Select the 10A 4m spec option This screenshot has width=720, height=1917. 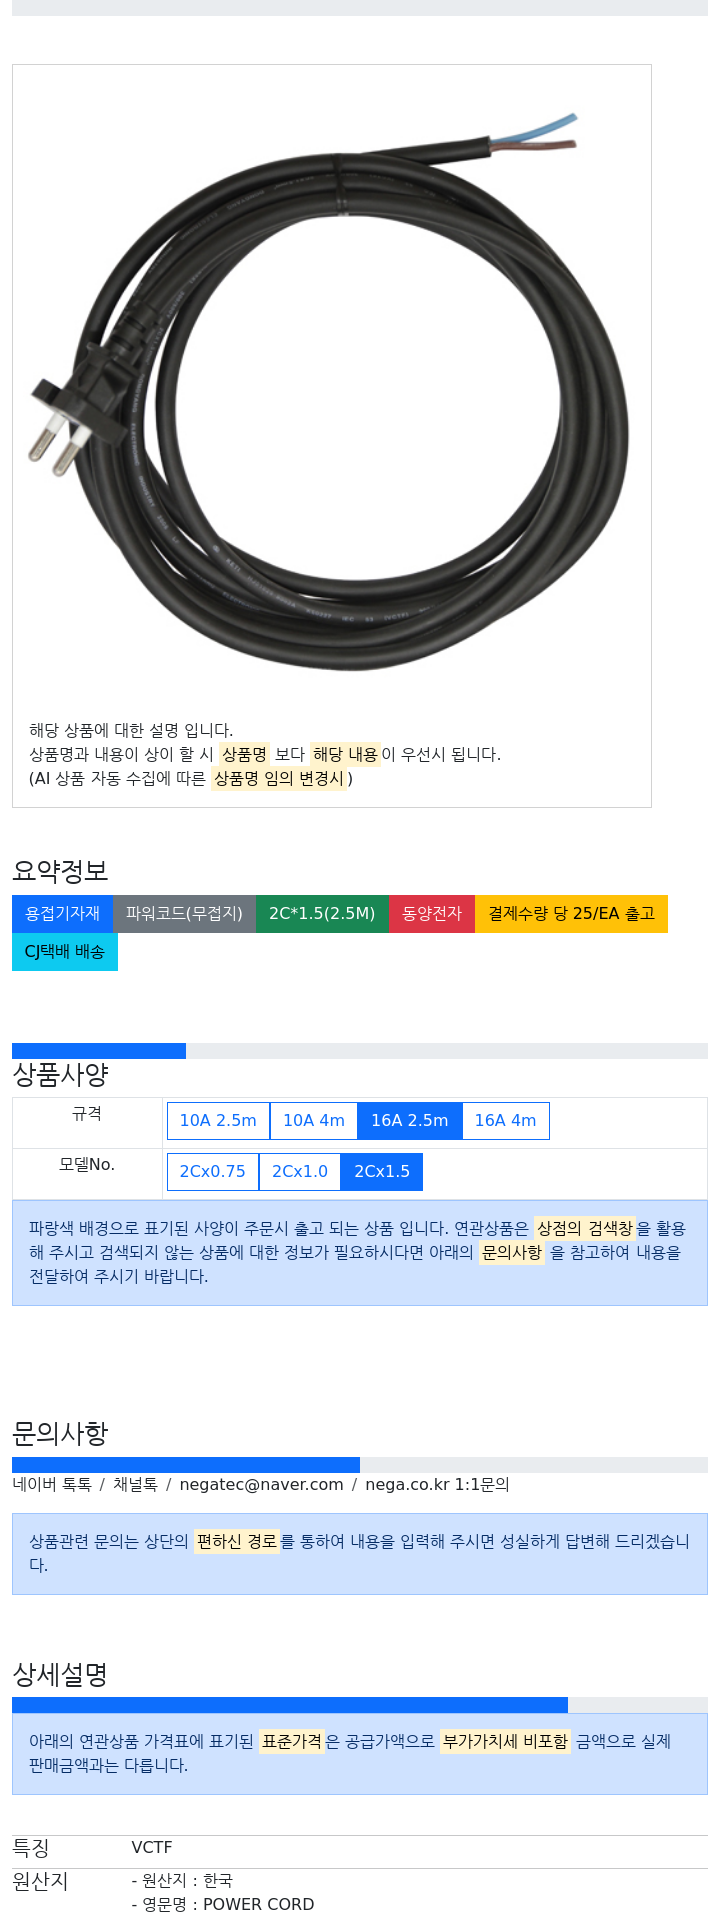(x=314, y=1121)
